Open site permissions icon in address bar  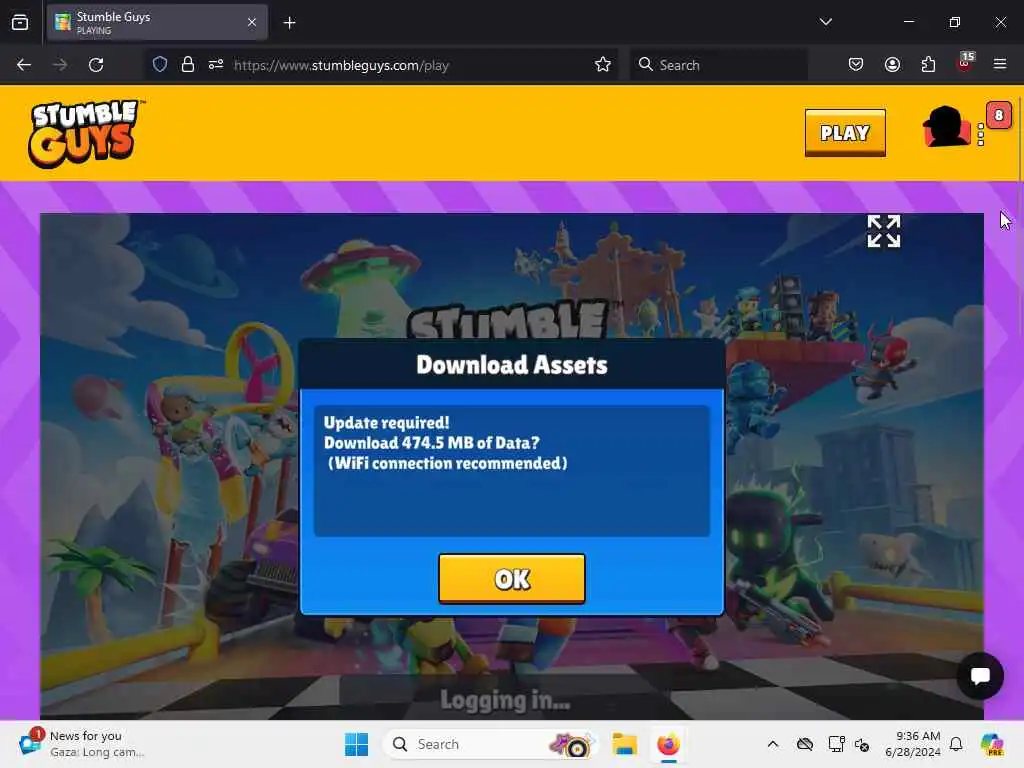[x=216, y=65]
